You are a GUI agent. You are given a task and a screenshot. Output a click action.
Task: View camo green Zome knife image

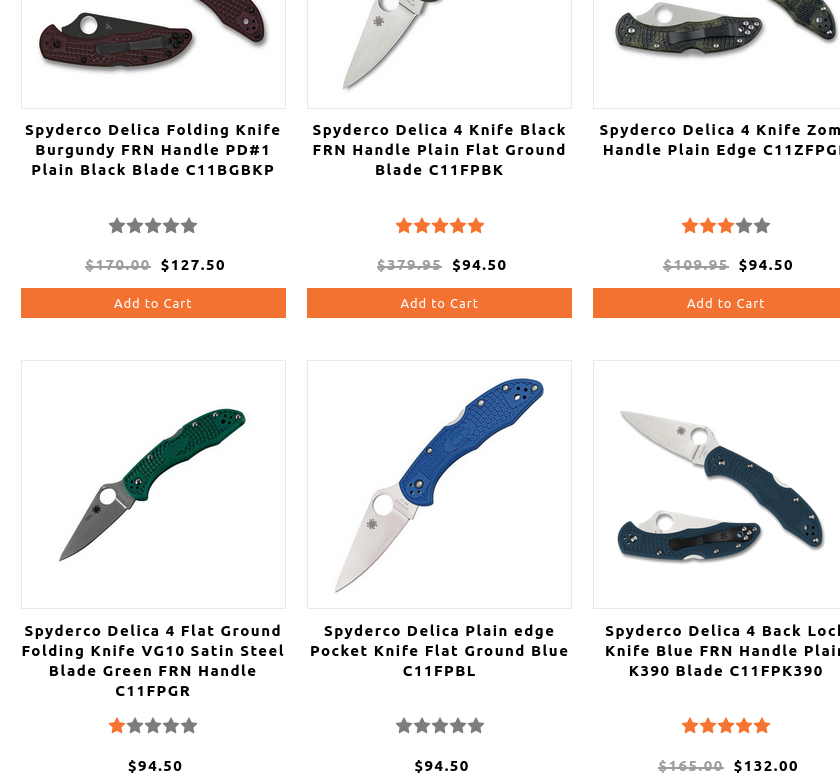point(717,54)
